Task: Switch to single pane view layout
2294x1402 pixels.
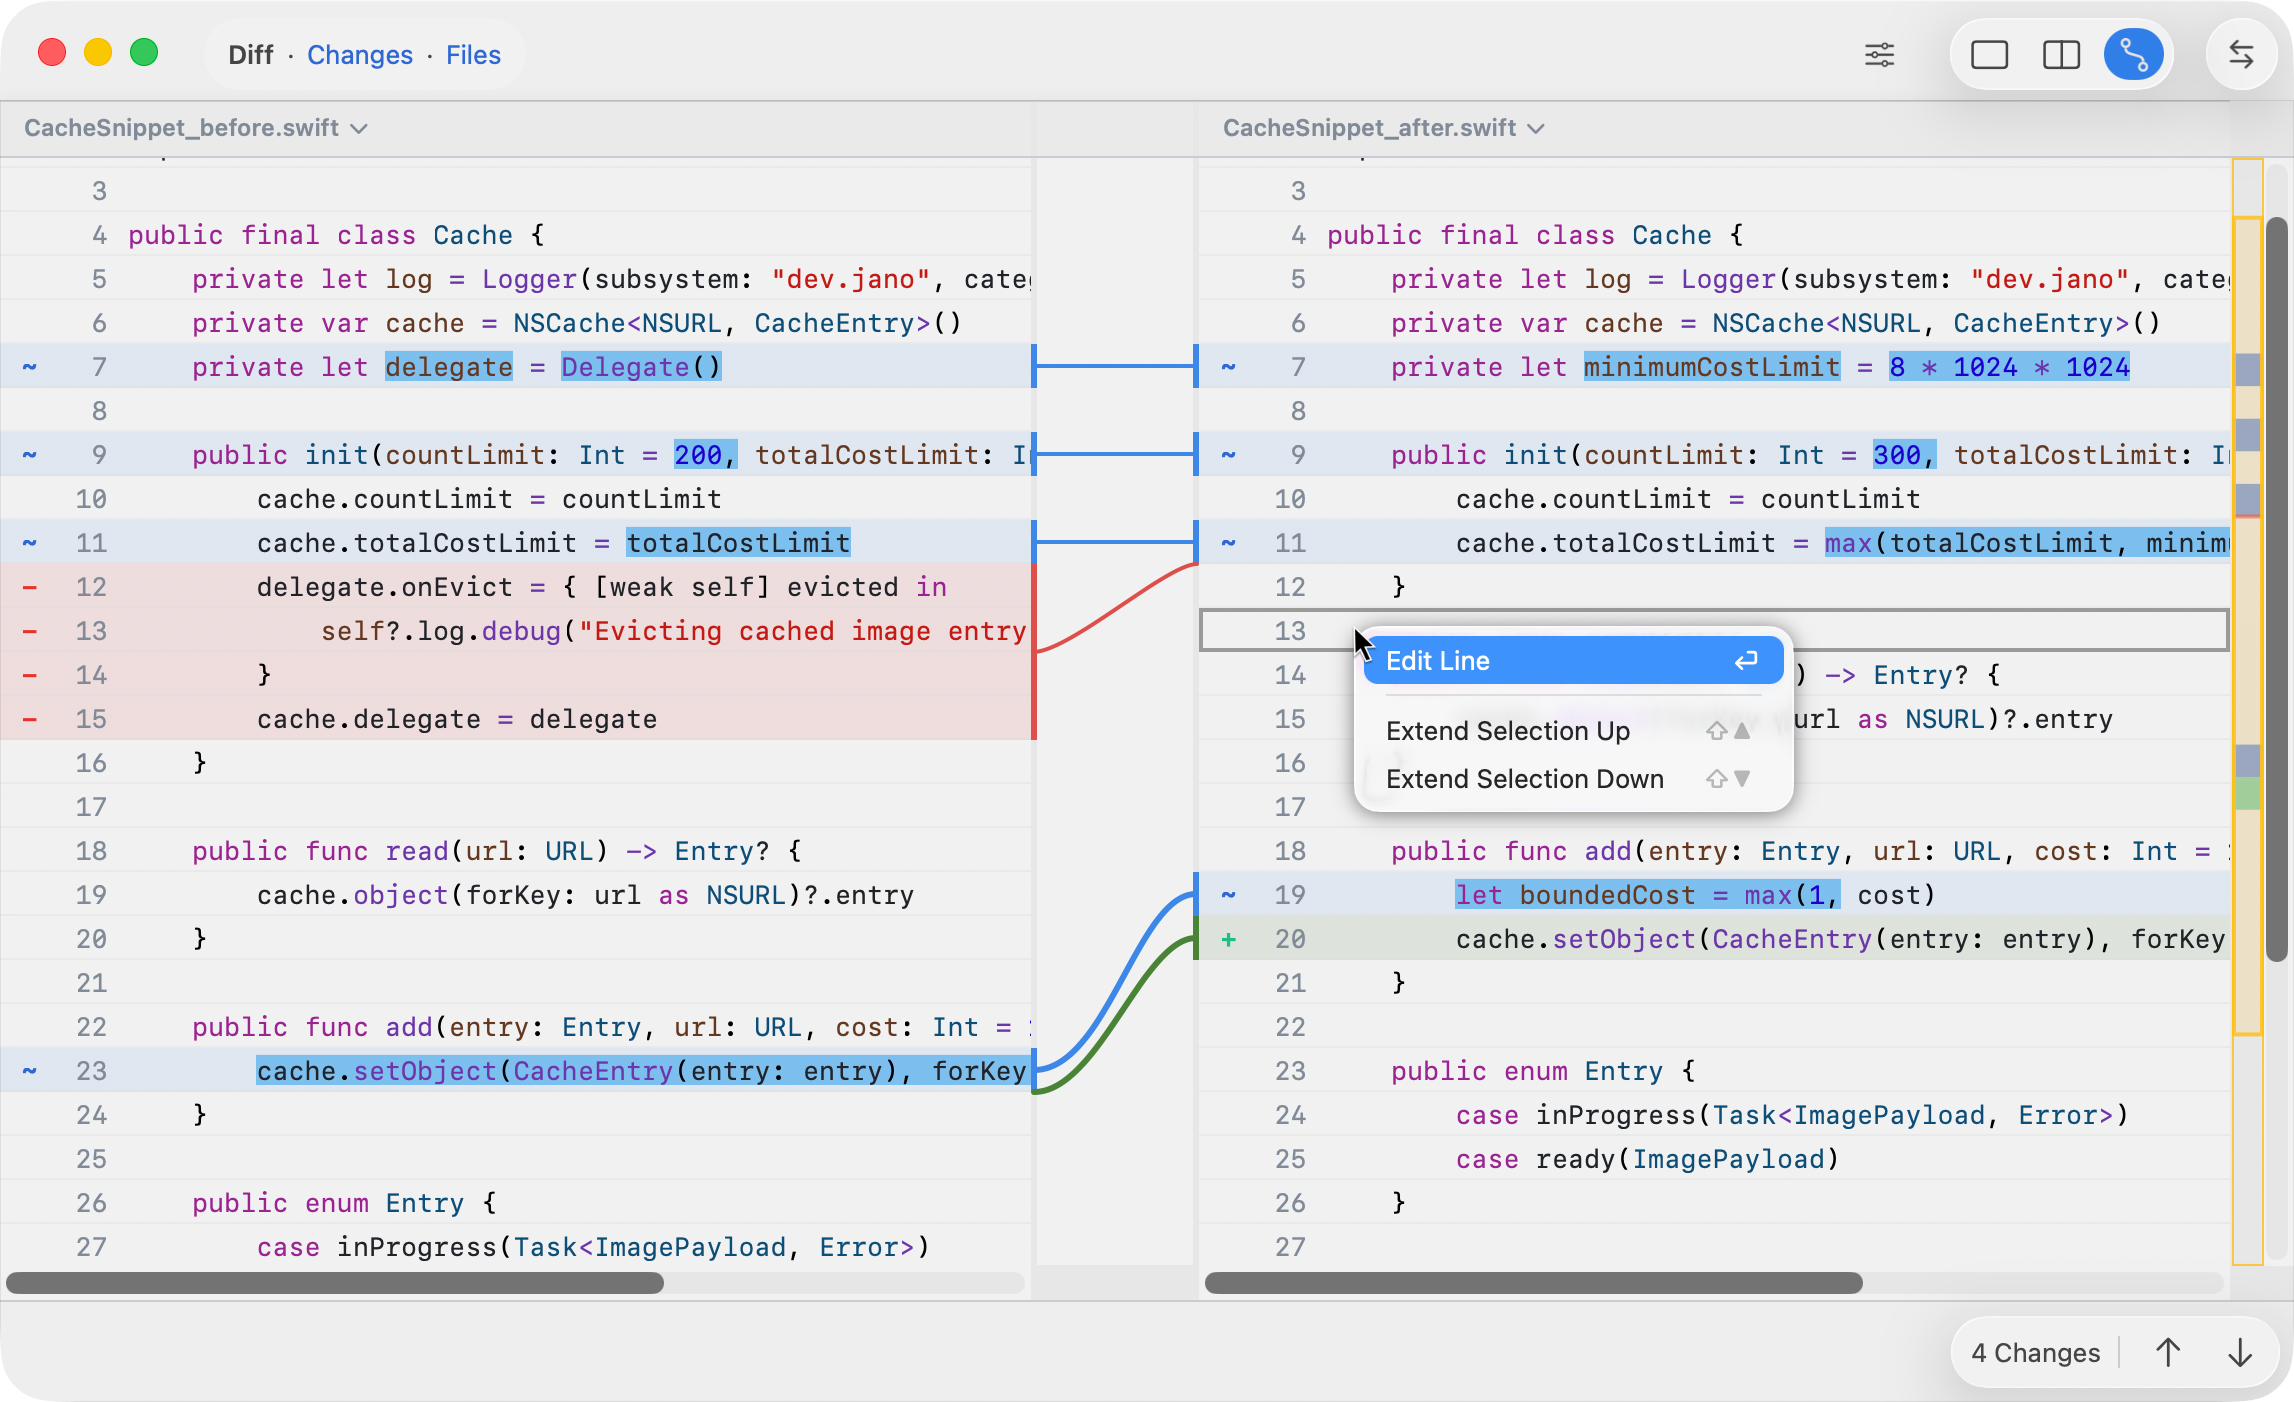Action: click(1989, 55)
